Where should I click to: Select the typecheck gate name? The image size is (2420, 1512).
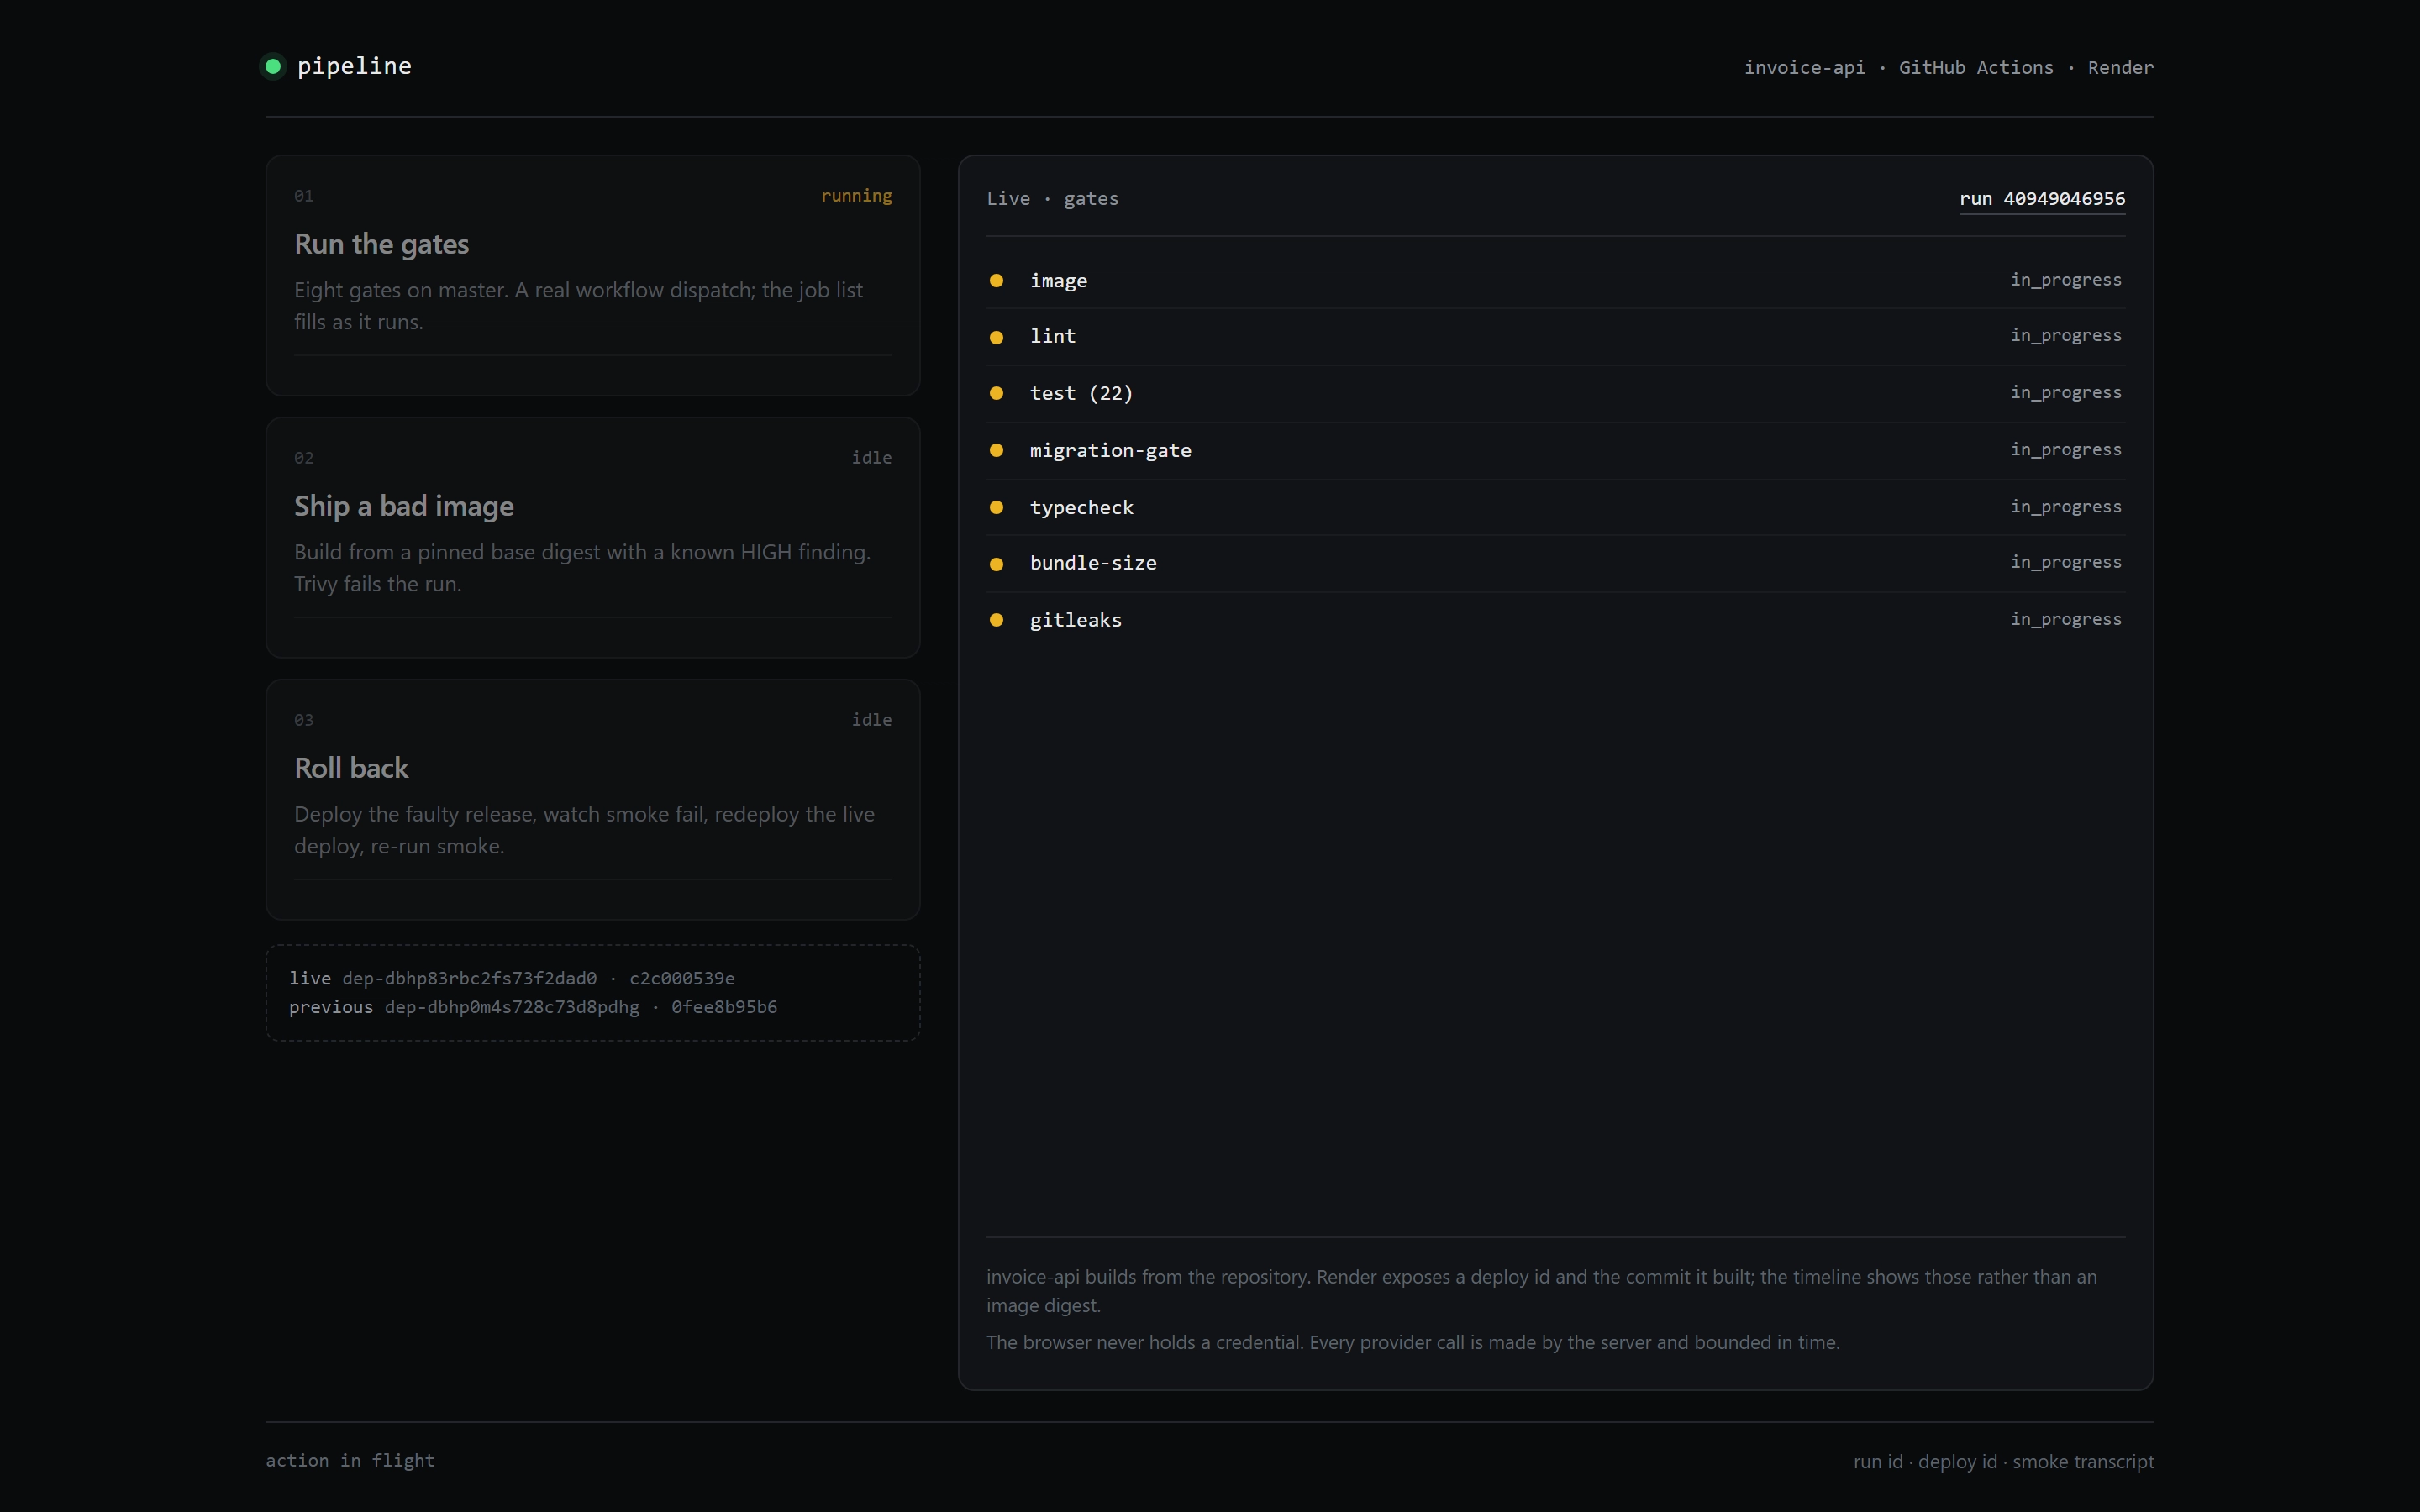coord(1081,507)
